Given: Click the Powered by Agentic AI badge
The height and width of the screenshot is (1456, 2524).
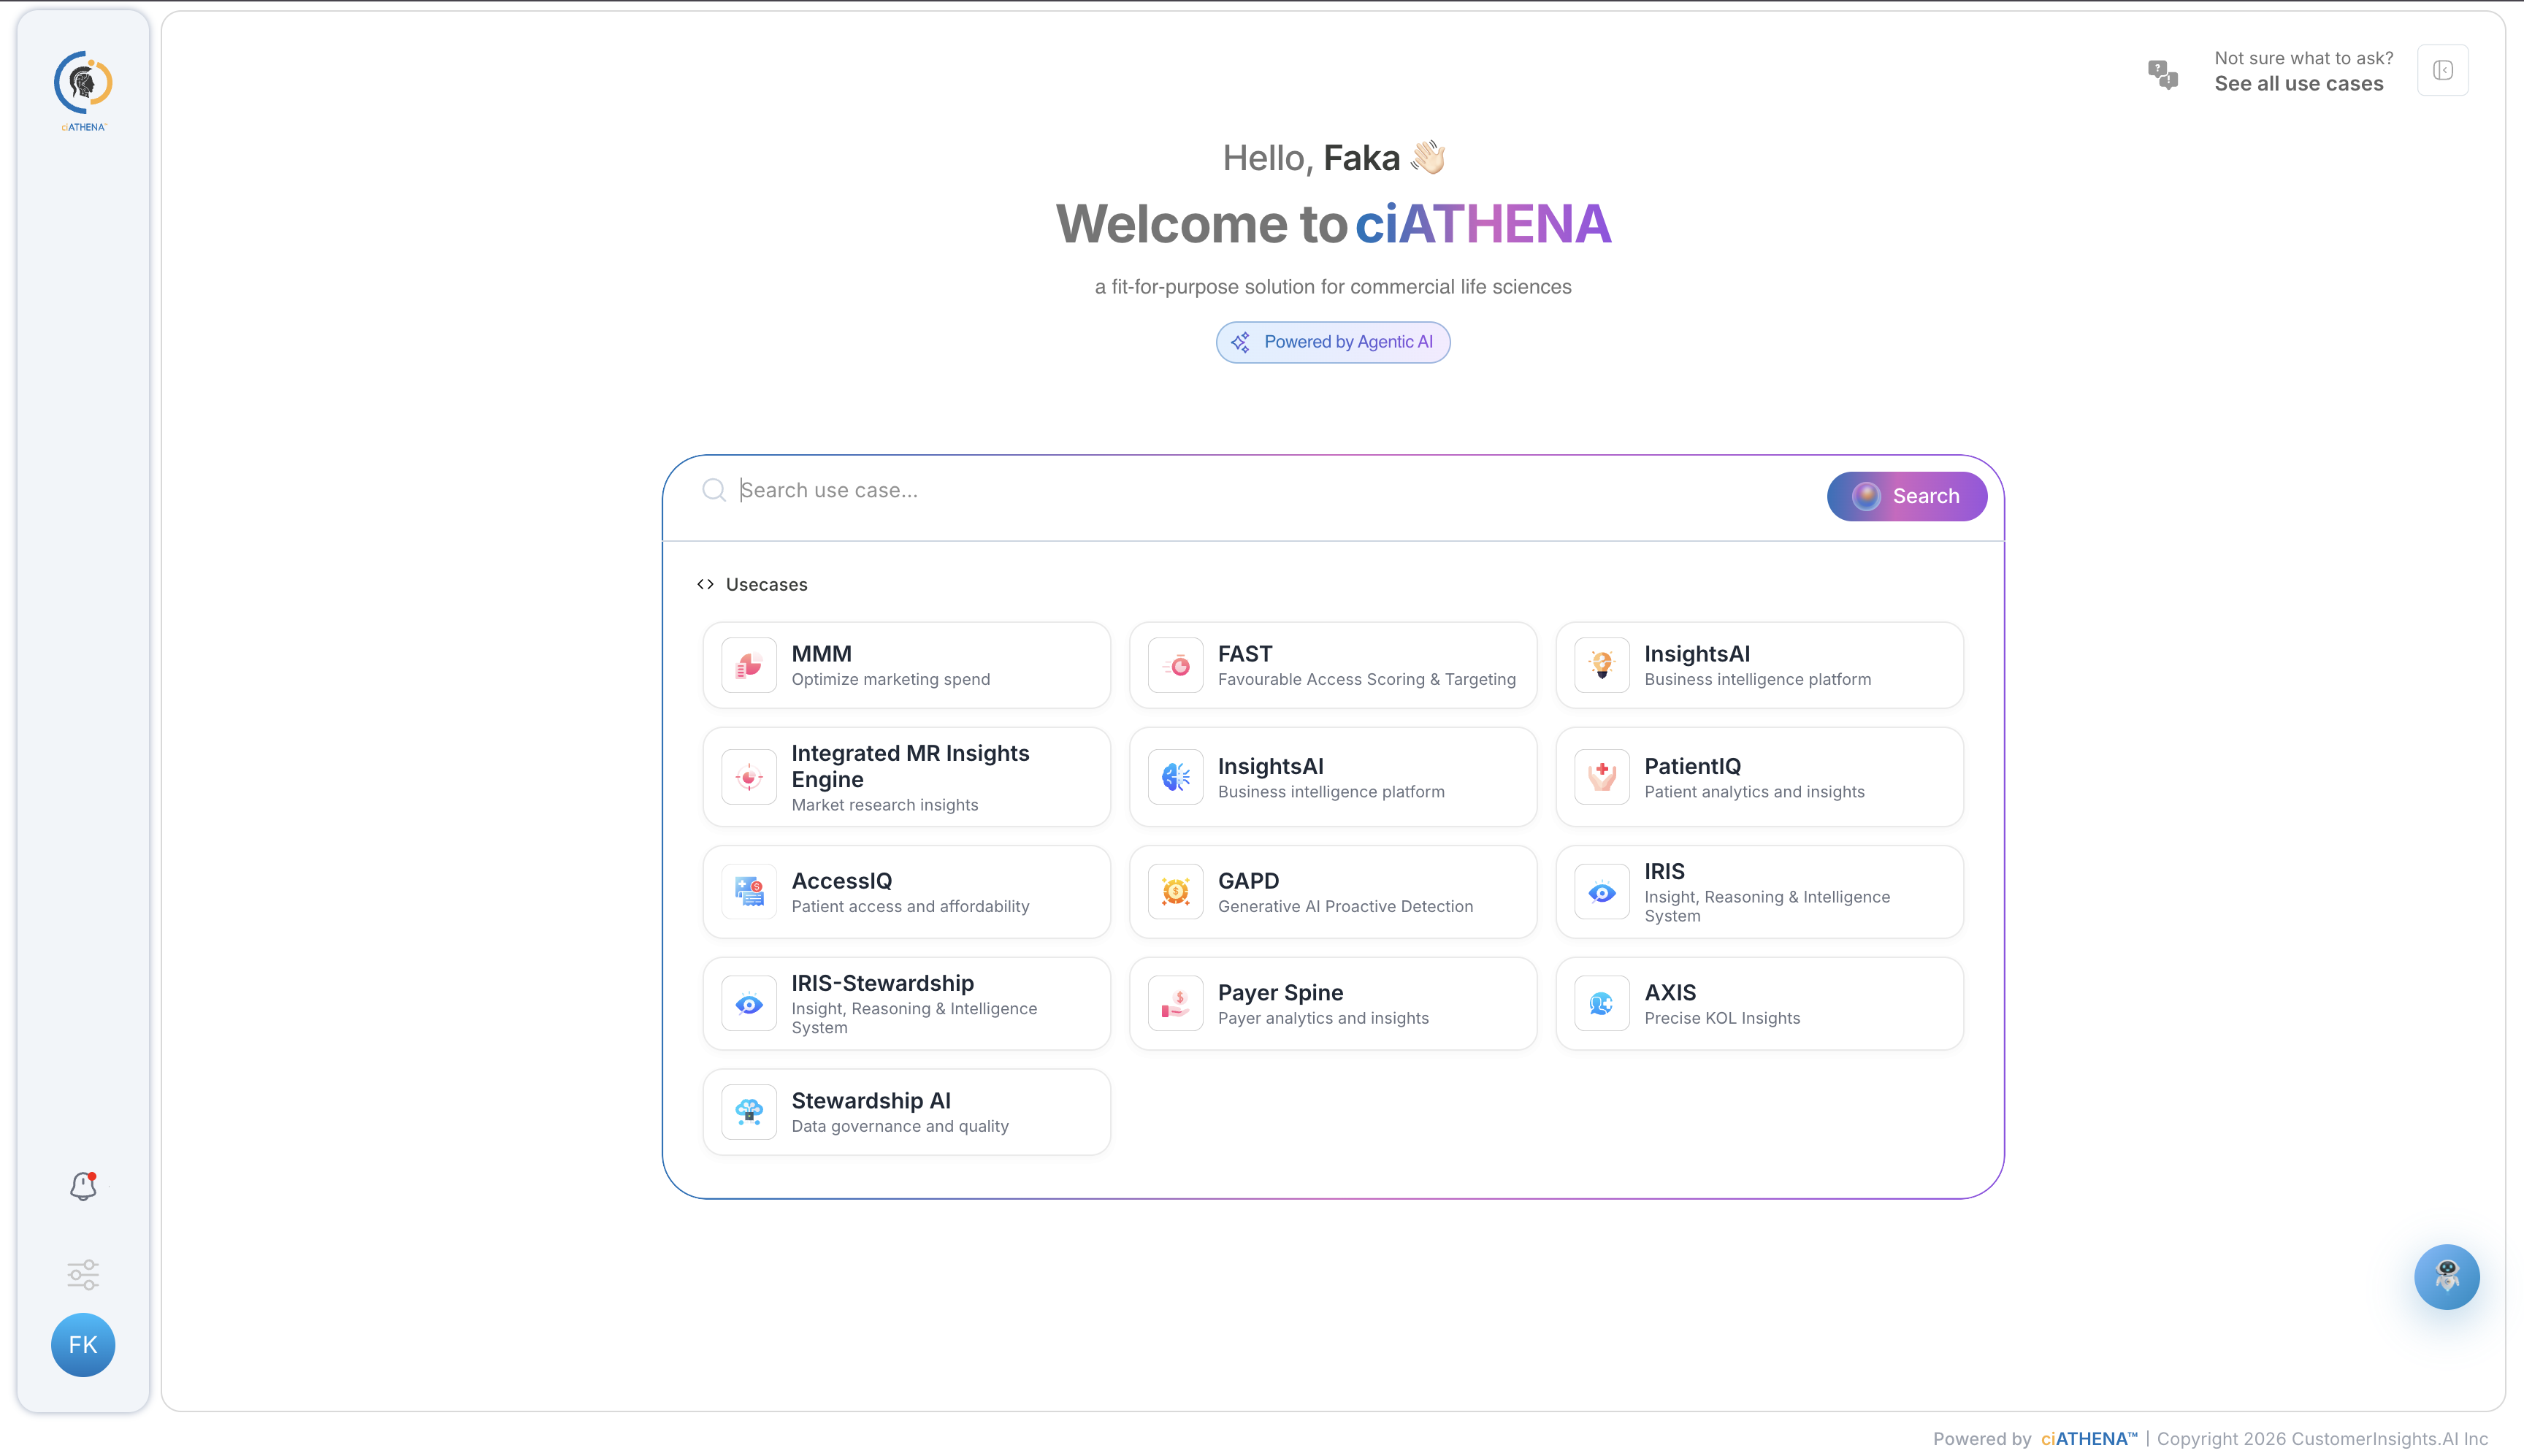Looking at the screenshot, I should point(1333,342).
